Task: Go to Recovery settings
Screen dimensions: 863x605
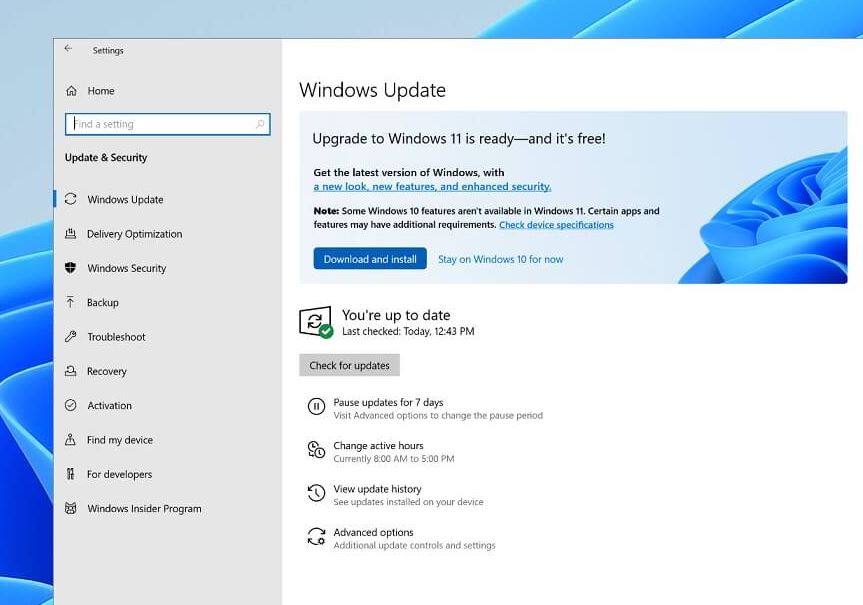Action: 107,371
